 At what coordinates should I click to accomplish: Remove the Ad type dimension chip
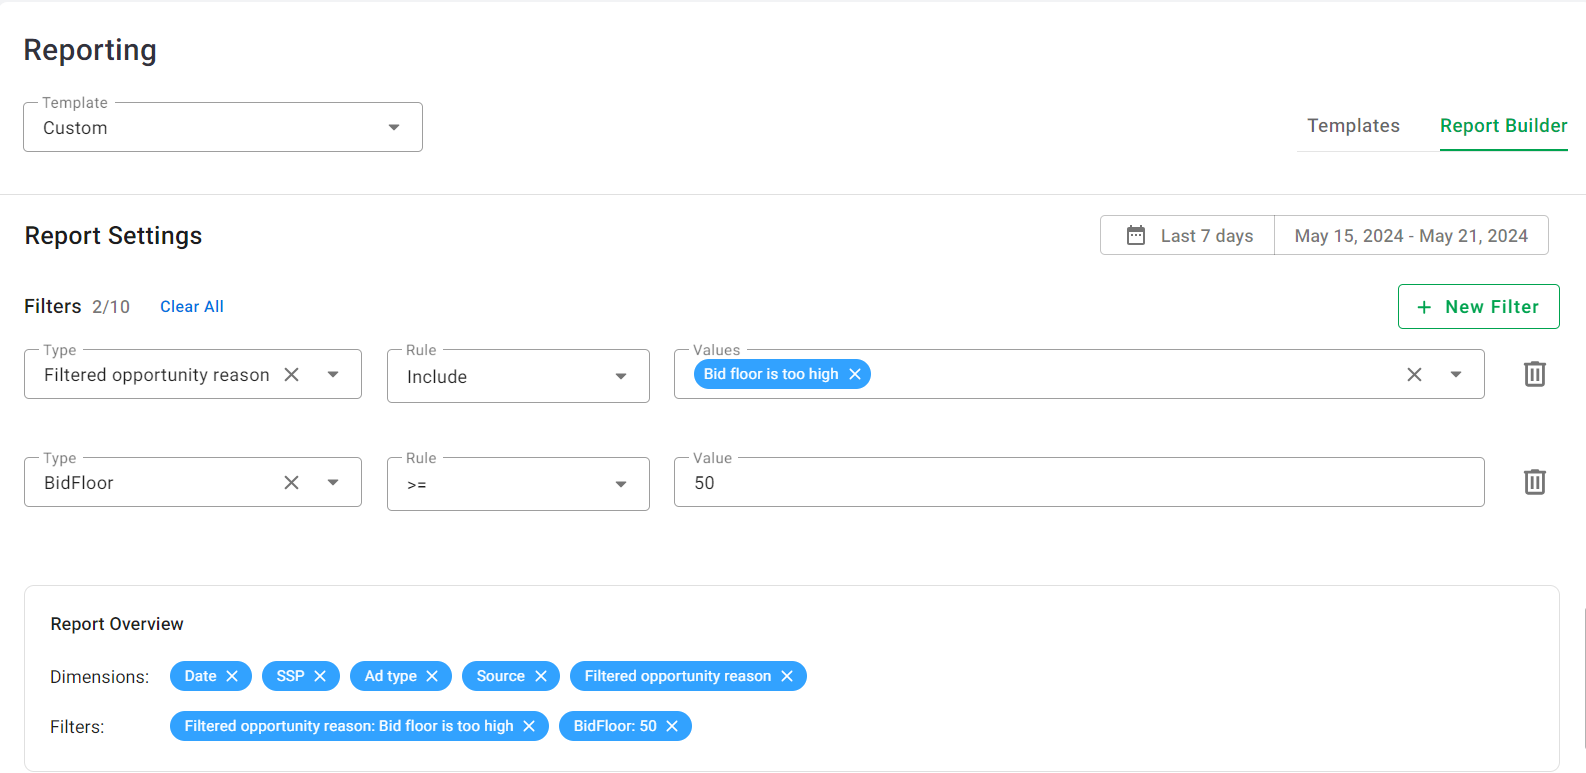click(x=432, y=676)
